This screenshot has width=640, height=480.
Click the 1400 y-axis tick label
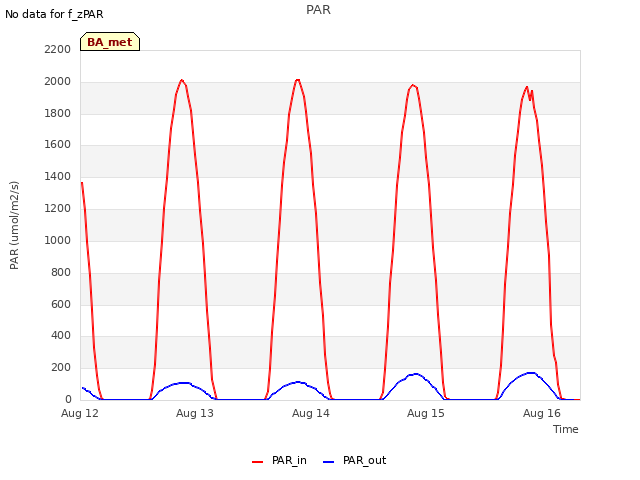click(58, 176)
